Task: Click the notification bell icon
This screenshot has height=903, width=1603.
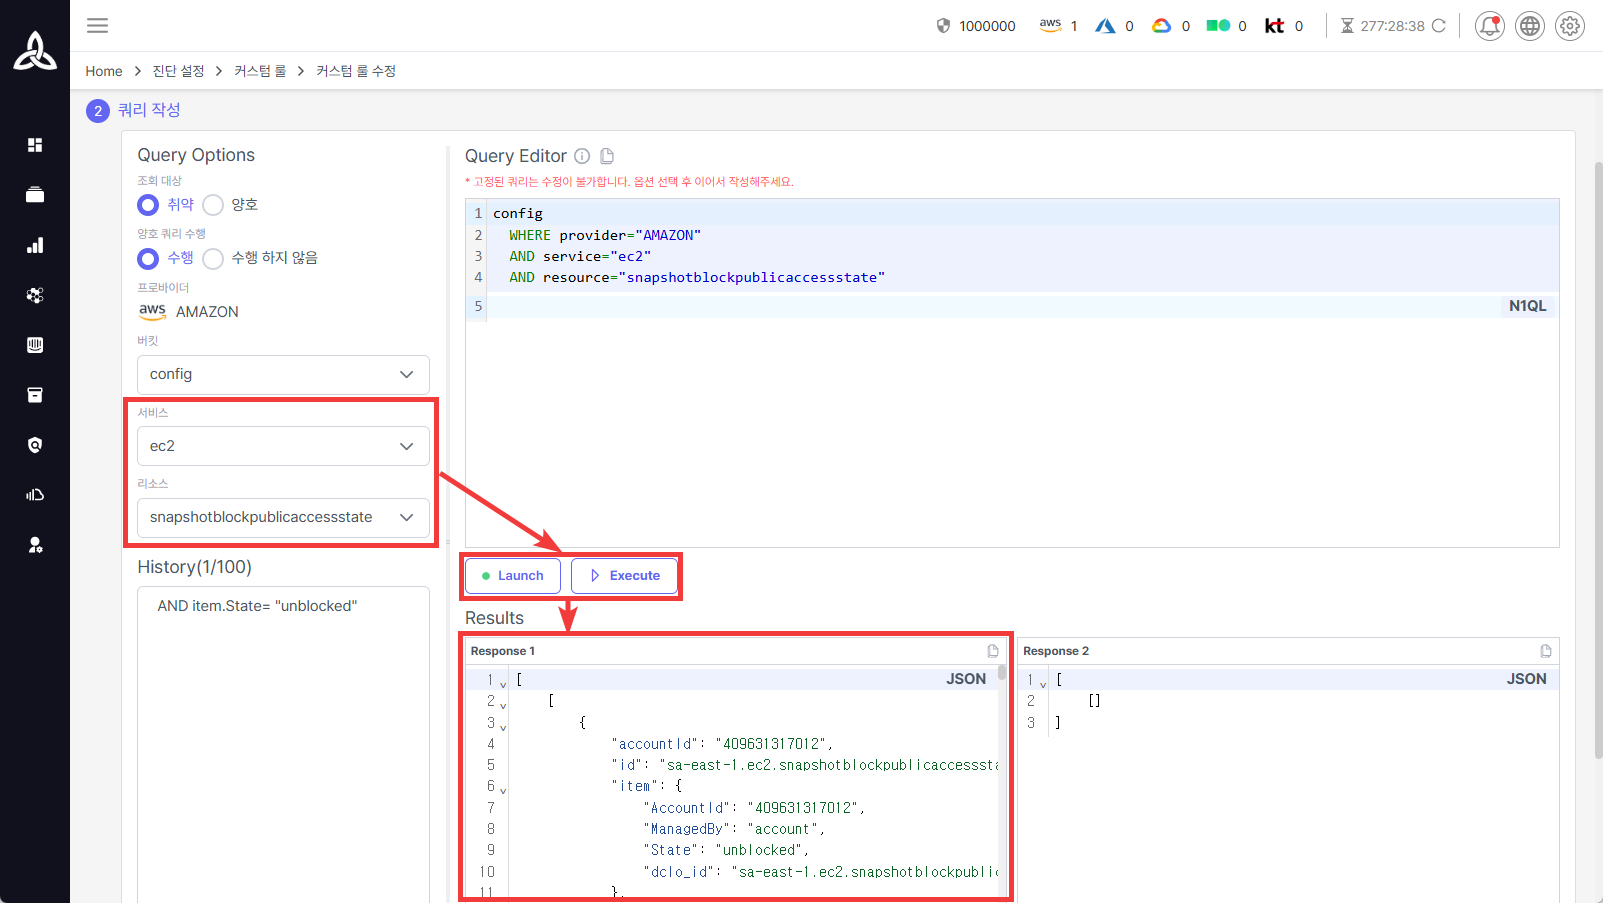Action: click(1489, 26)
